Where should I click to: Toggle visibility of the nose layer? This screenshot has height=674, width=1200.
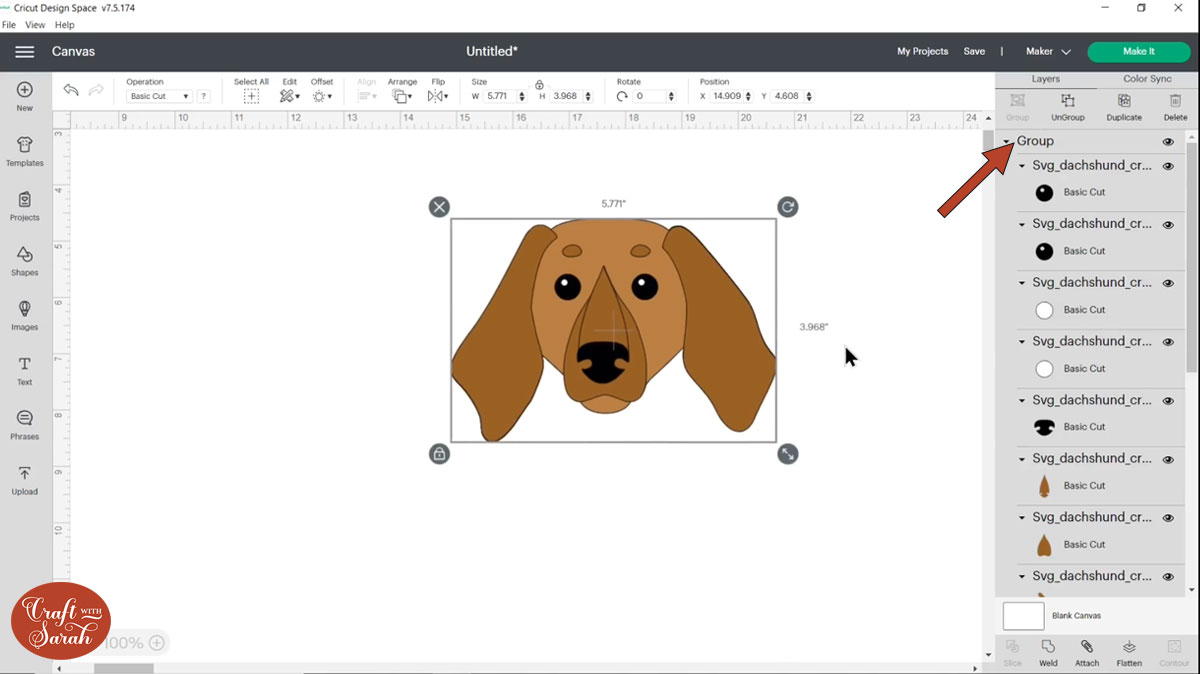click(x=1168, y=401)
